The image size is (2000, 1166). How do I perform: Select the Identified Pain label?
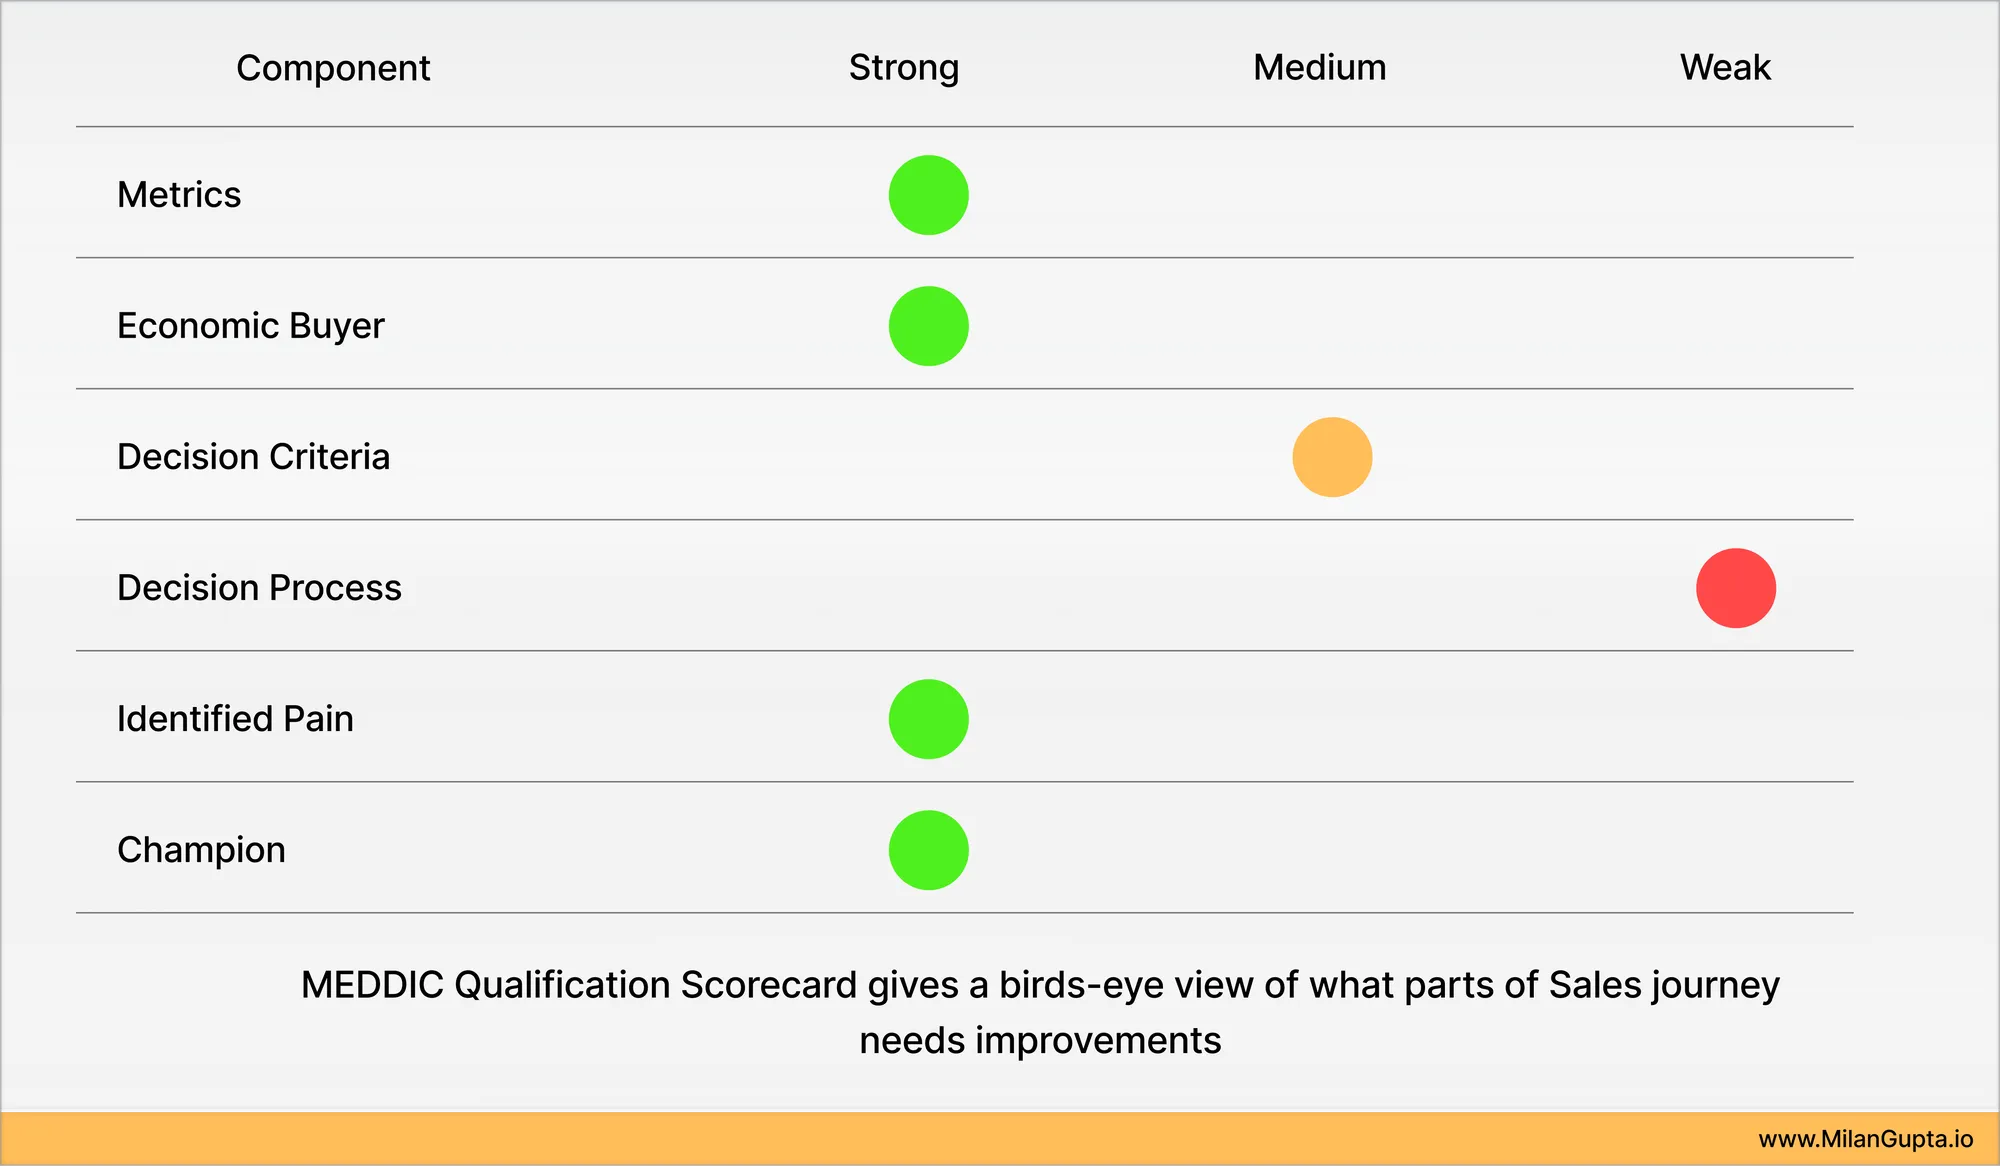[236, 718]
